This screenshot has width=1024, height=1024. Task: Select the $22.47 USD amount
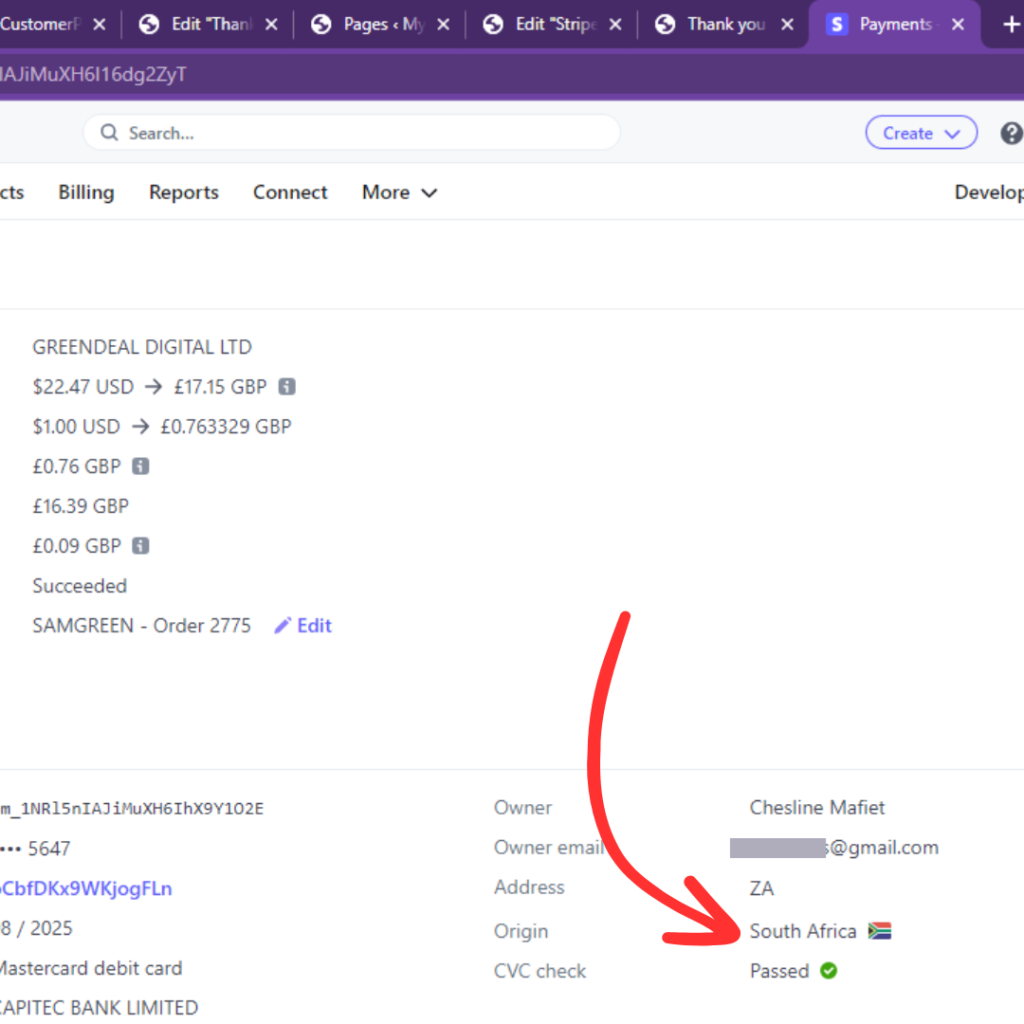coord(83,387)
